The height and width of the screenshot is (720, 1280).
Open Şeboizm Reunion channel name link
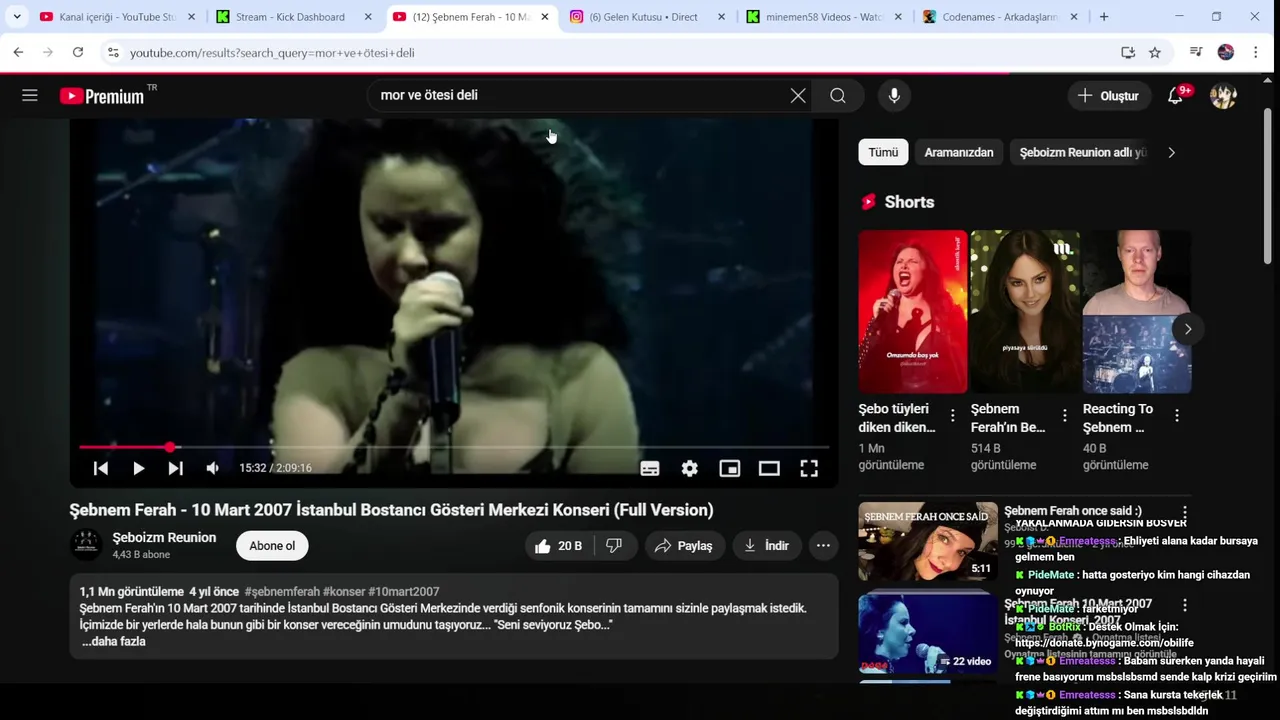[x=164, y=538]
